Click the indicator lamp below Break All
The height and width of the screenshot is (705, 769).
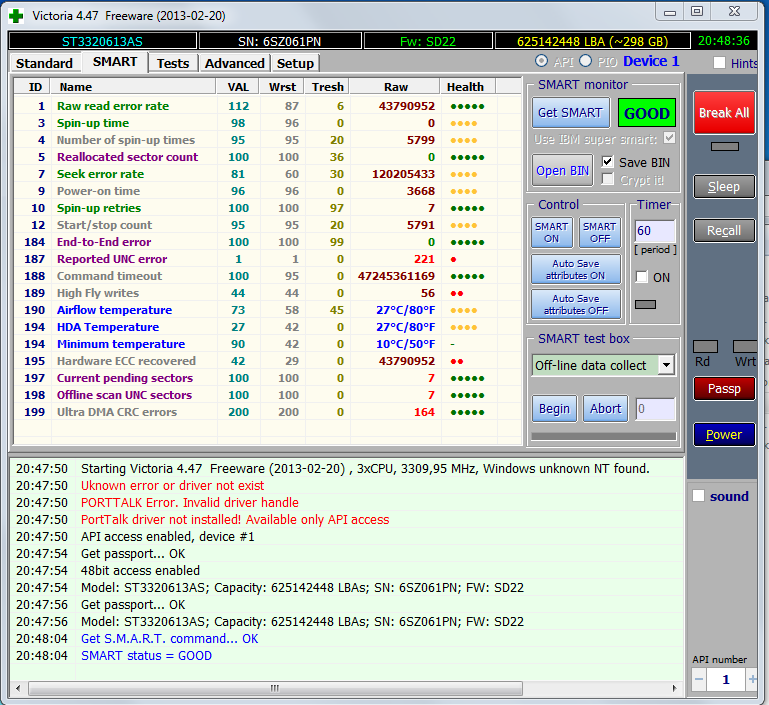pos(724,146)
